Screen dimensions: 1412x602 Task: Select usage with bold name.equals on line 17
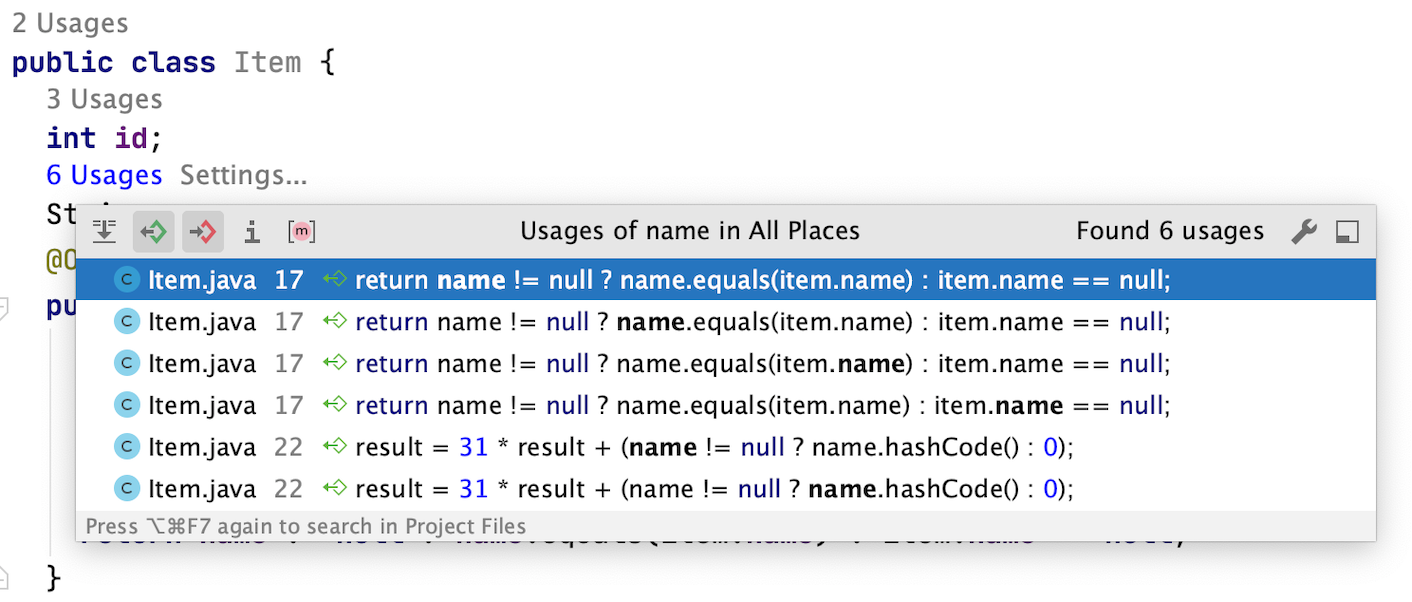[x=726, y=322]
